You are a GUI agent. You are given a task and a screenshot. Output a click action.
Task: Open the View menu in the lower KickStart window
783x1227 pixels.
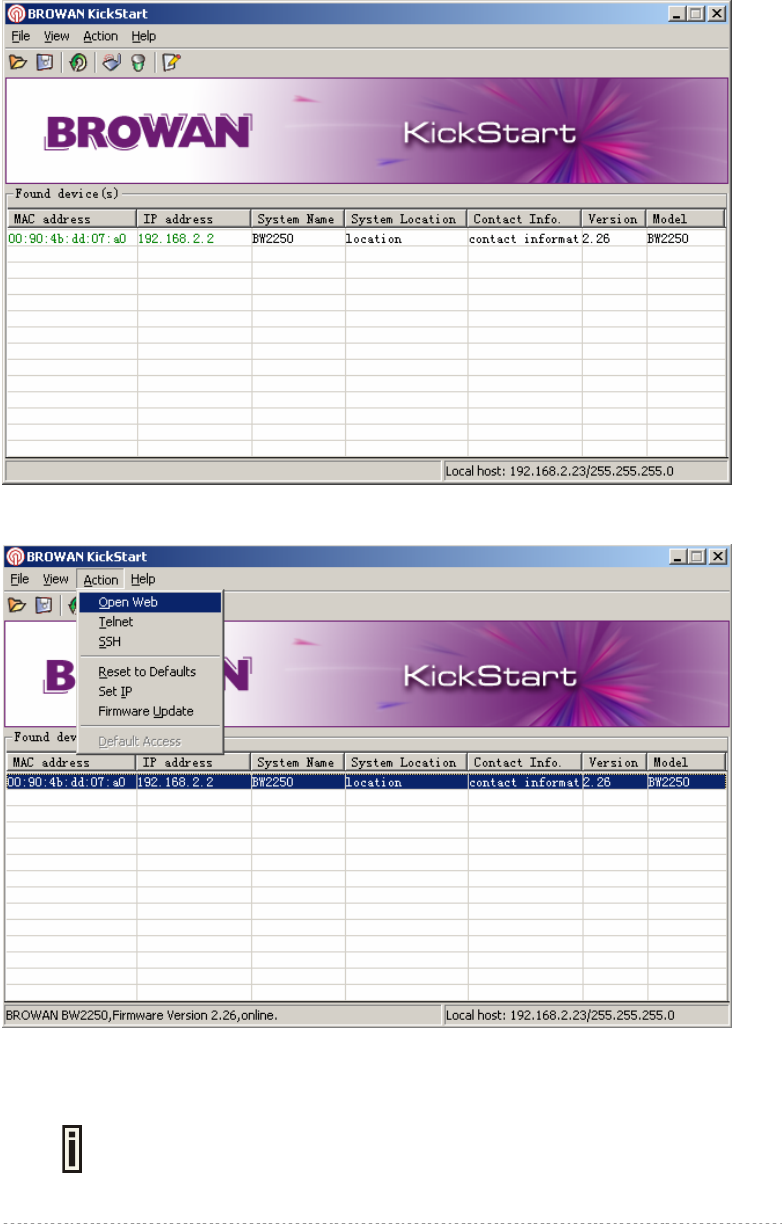click(x=57, y=579)
